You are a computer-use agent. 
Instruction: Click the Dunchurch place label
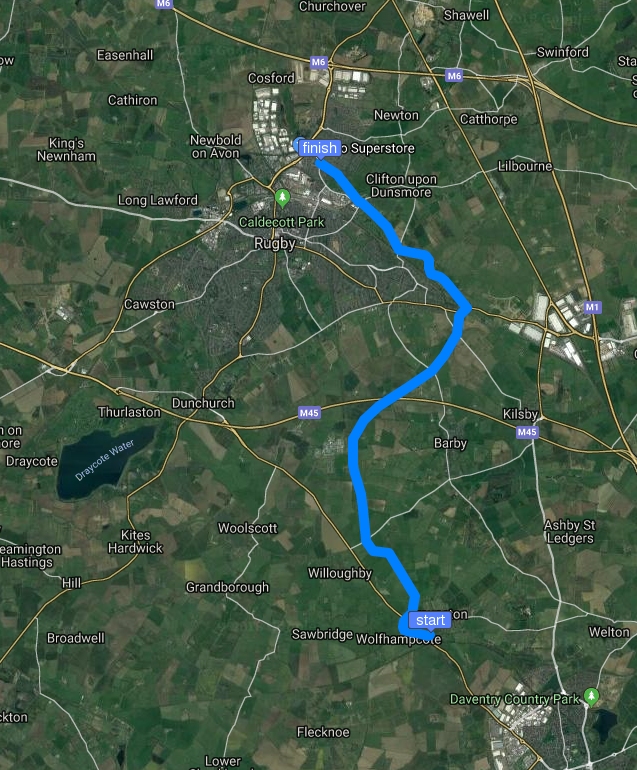203,403
